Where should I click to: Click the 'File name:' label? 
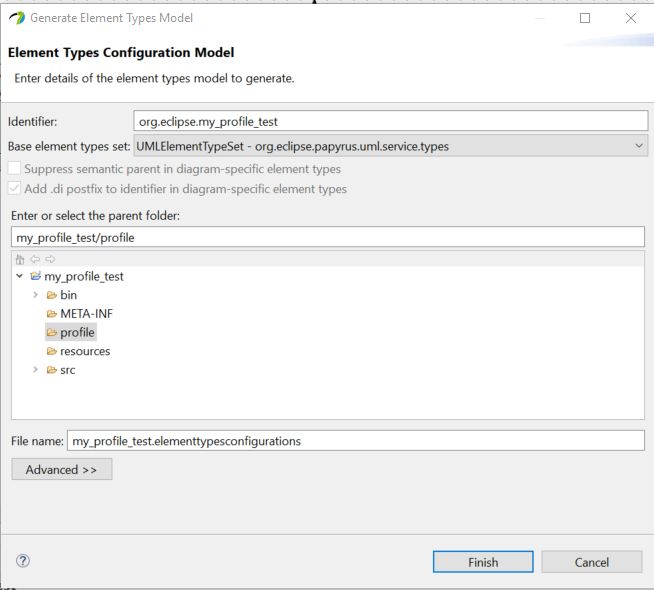[x=37, y=441]
